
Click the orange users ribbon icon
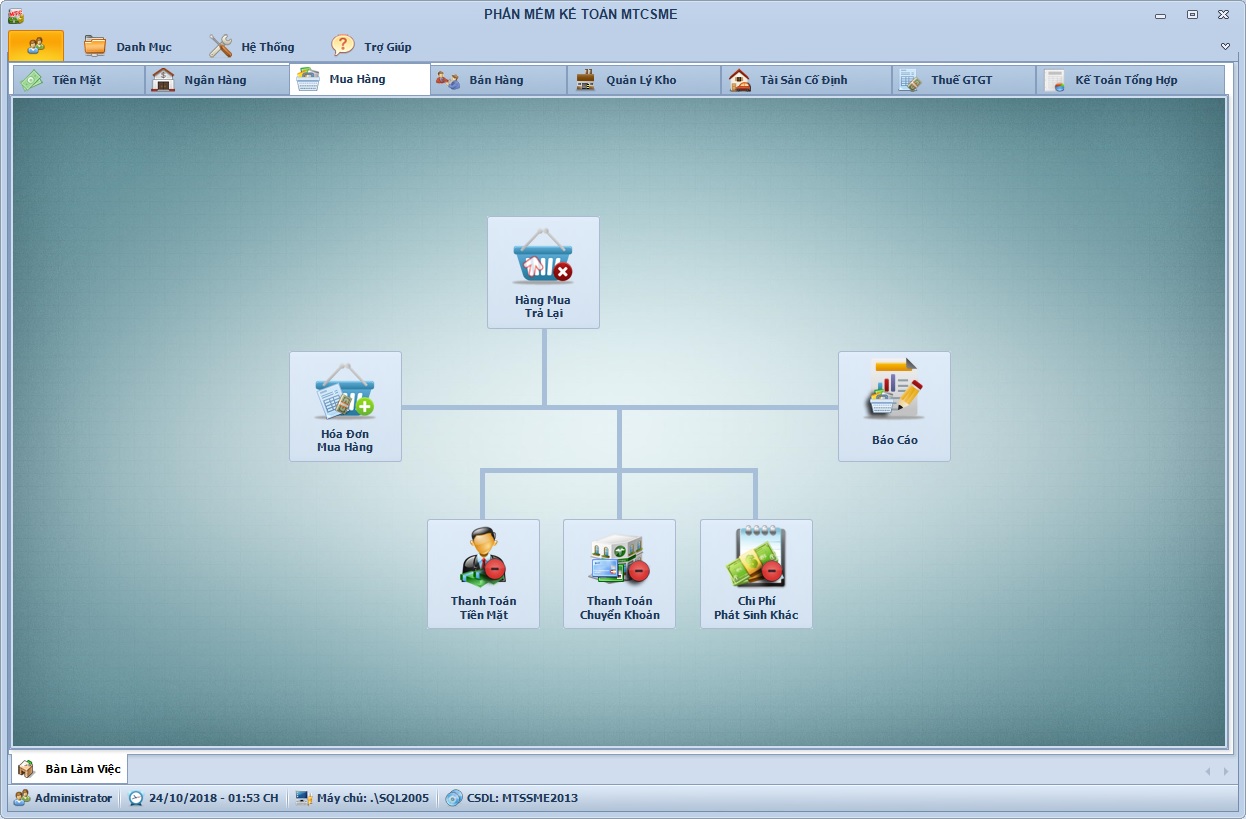pyautogui.click(x=36, y=46)
